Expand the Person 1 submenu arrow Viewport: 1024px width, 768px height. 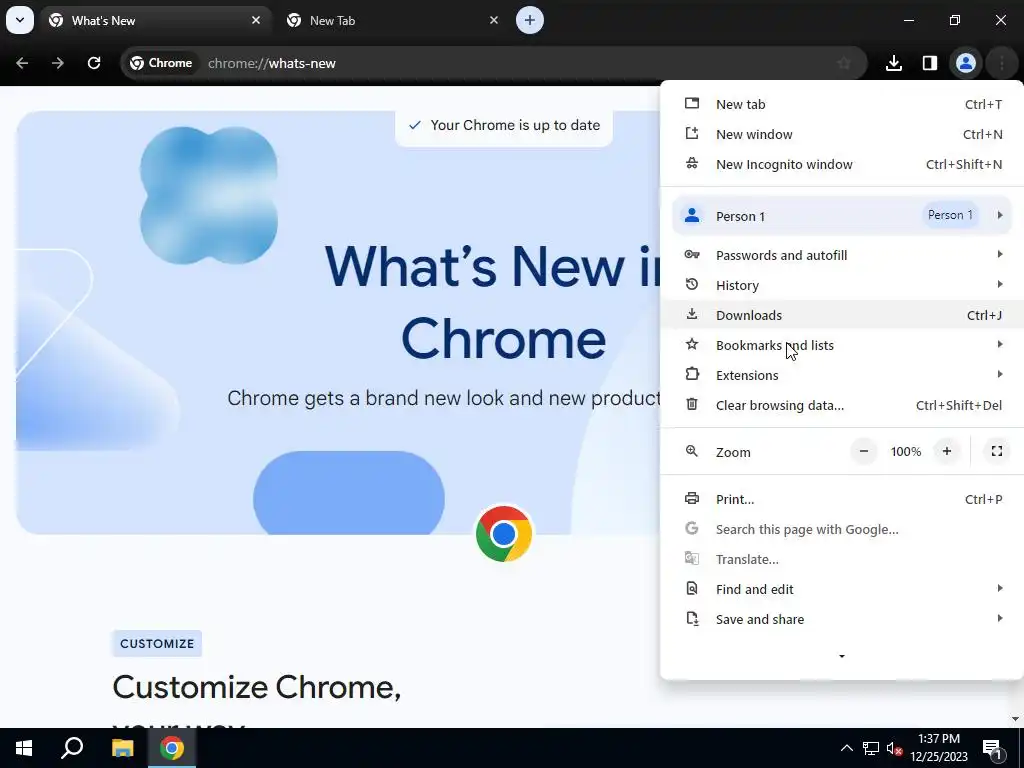click(1000, 215)
